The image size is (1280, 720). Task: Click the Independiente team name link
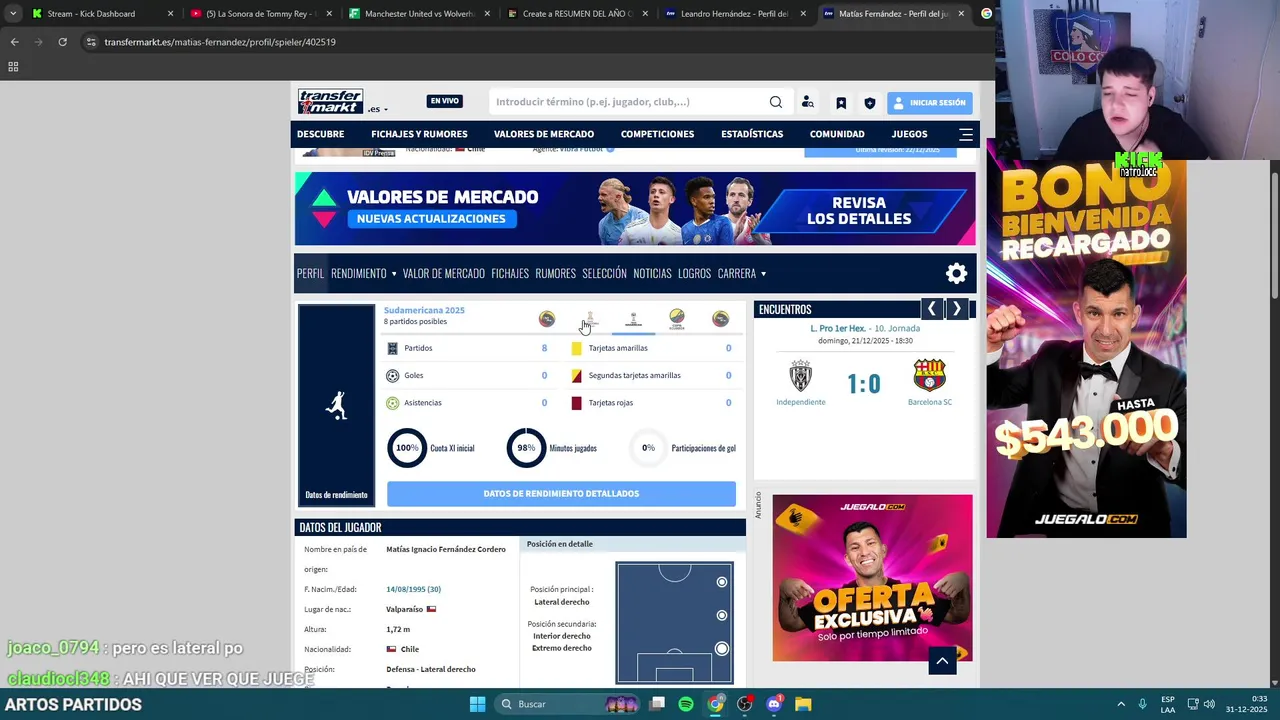(801, 402)
